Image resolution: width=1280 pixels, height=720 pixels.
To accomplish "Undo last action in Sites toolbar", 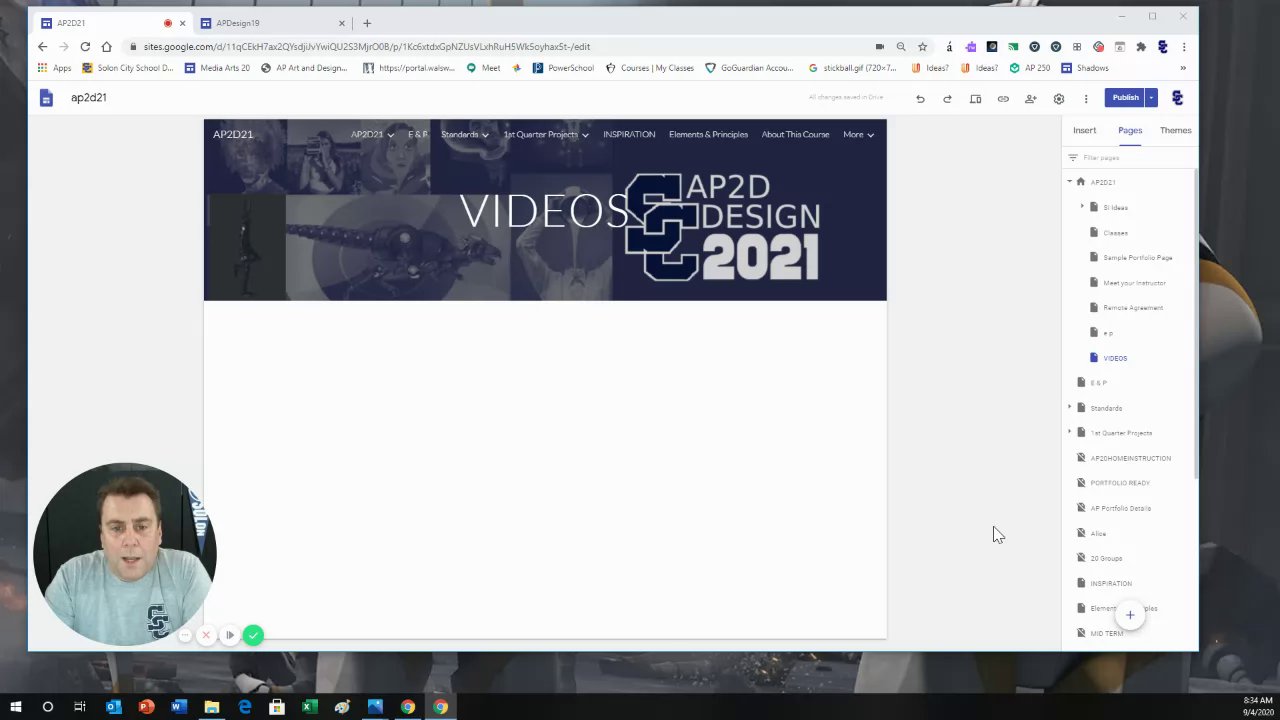I will [x=920, y=98].
